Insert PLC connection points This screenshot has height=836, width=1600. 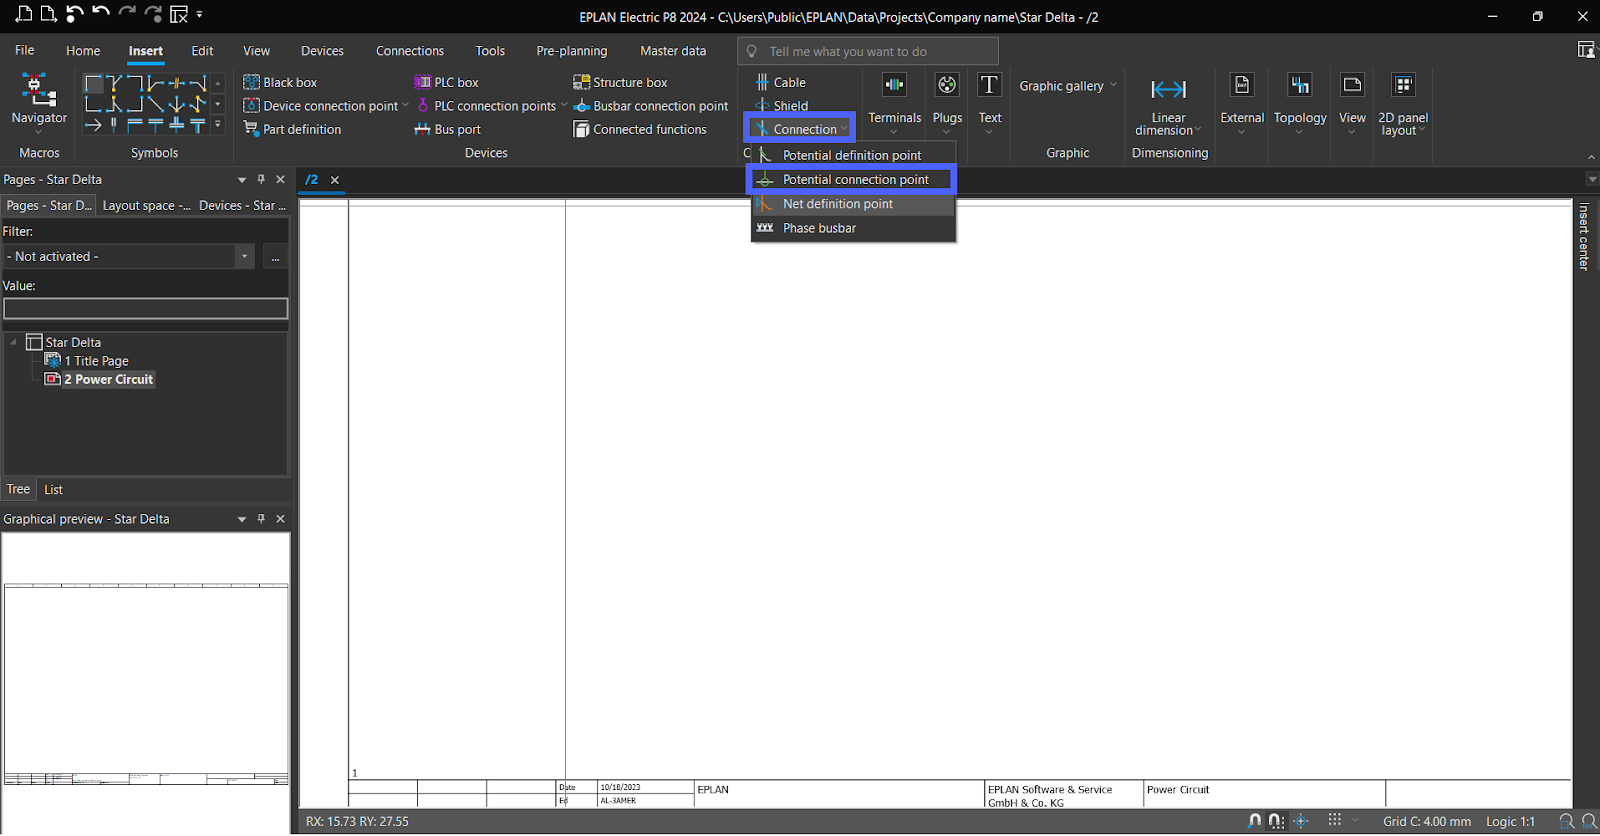point(485,106)
